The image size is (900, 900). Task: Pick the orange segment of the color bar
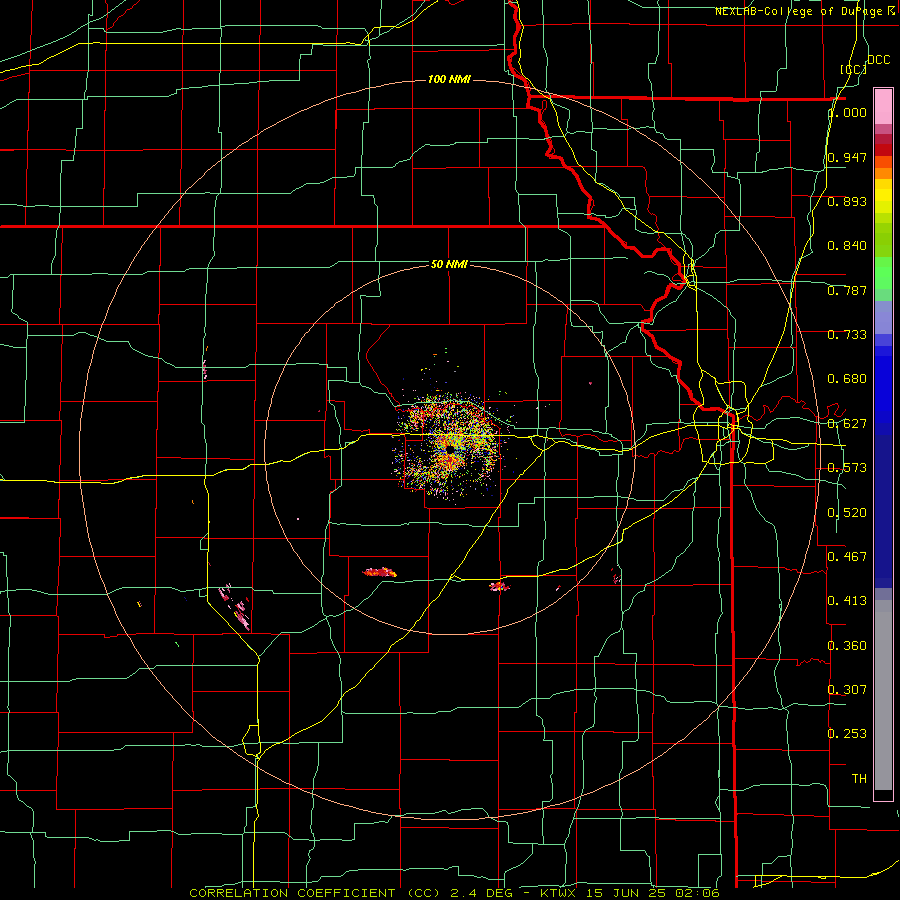click(883, 173)
